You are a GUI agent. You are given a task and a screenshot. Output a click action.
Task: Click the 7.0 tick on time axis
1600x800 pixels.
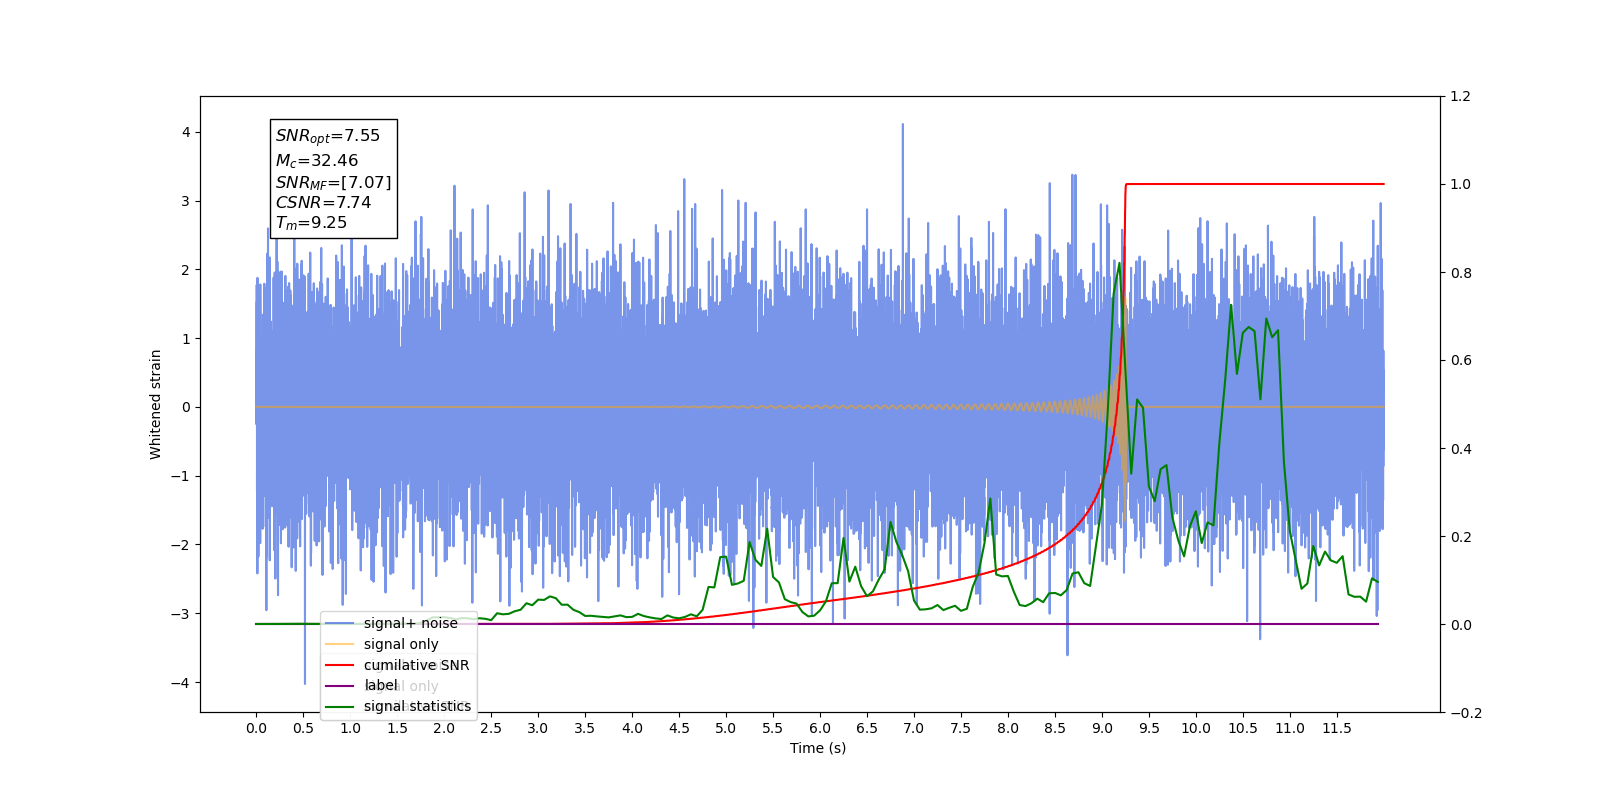coord(914,728)
